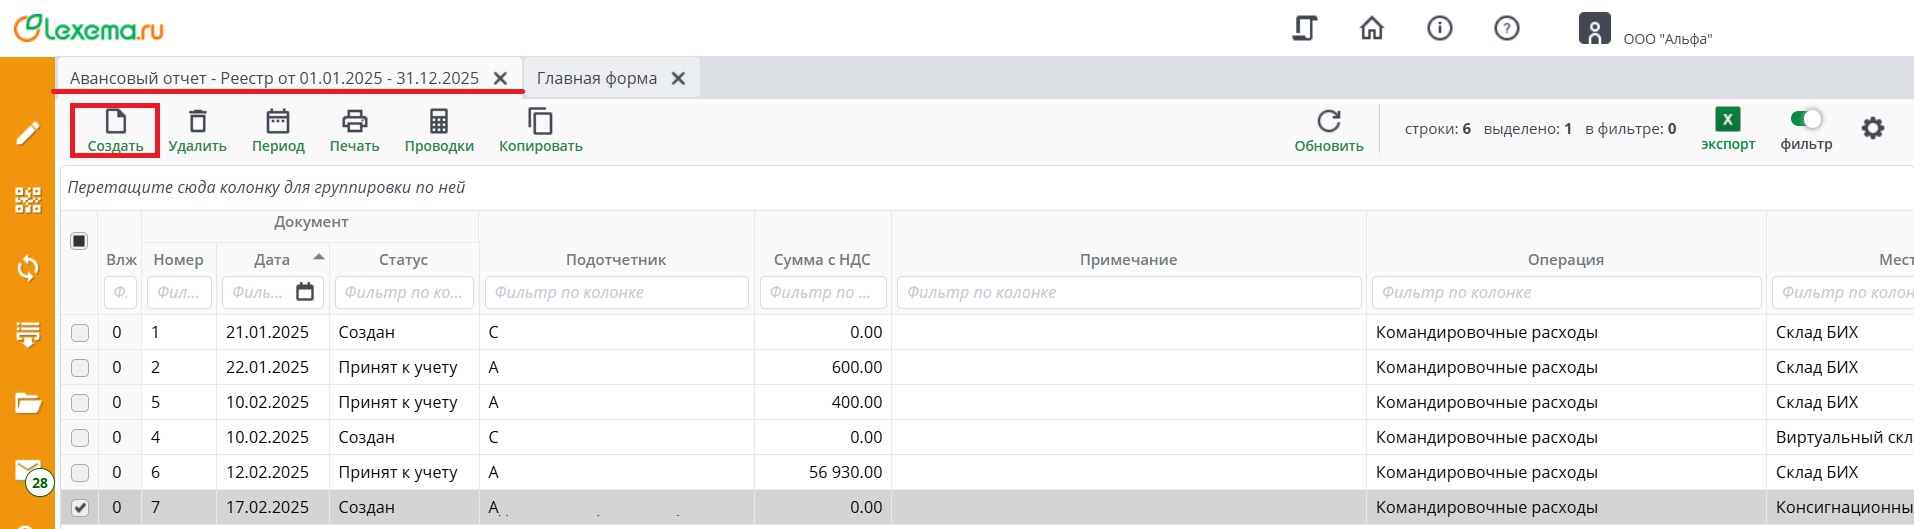This screenshot has height=529, width=1914.
Task: Toggle the select-all header checkbox
Action: pyautogui.click(x=79, y=241)
